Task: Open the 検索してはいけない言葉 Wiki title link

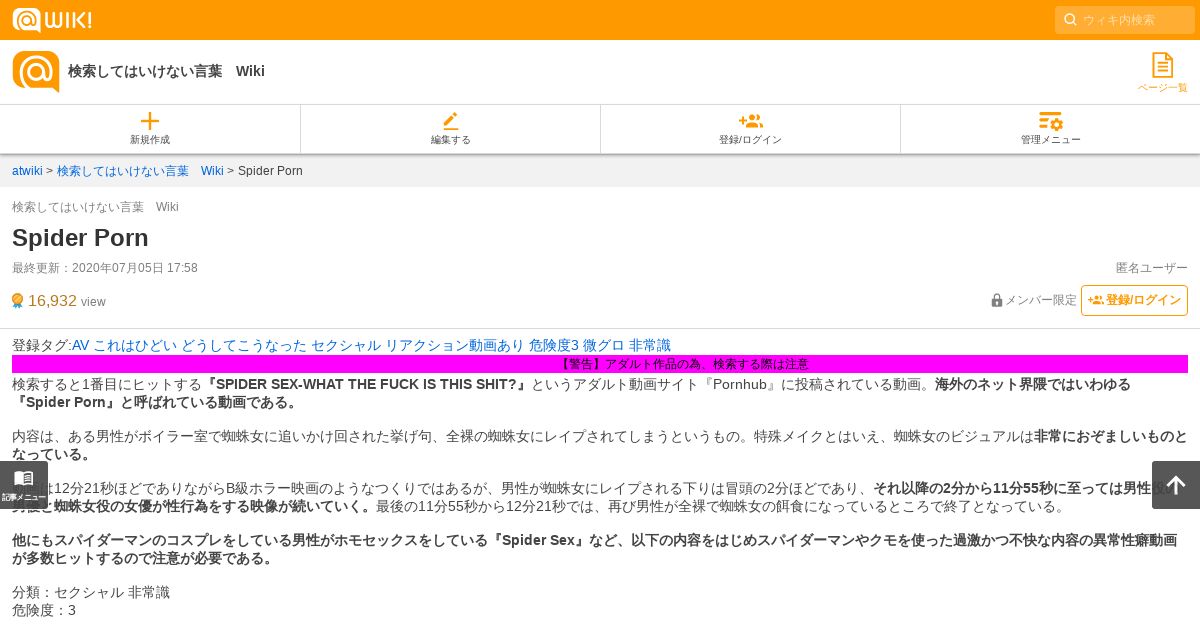Action: [x=166, y=71]
